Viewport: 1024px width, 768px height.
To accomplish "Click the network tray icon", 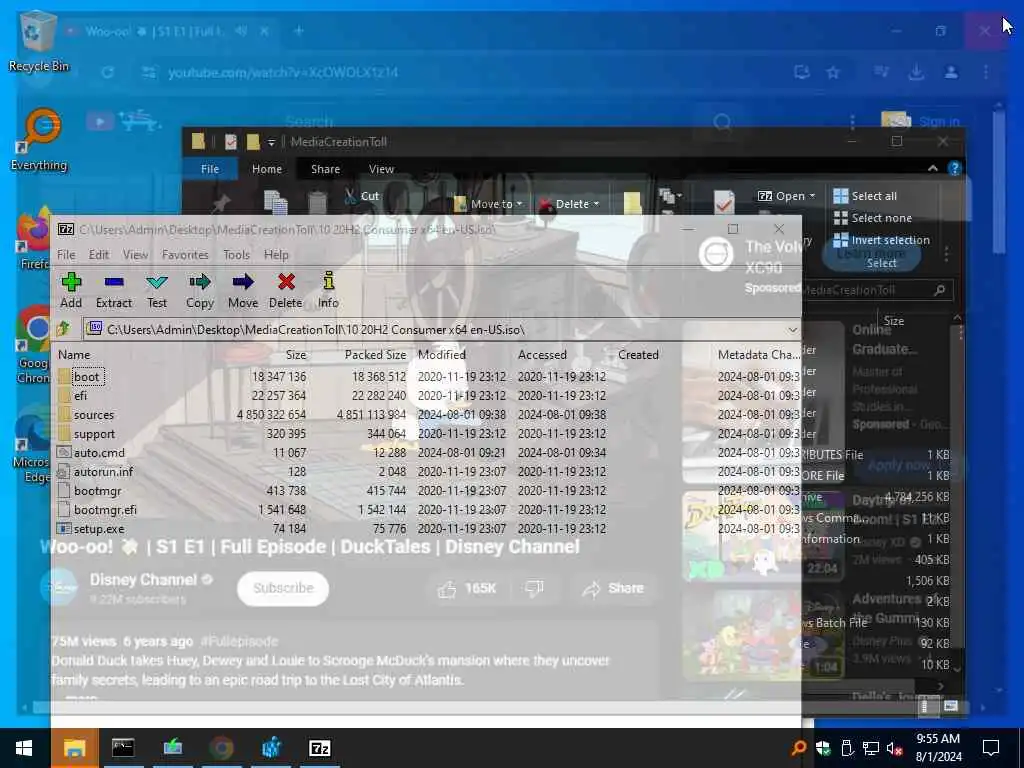I will (x=871, y=748).
